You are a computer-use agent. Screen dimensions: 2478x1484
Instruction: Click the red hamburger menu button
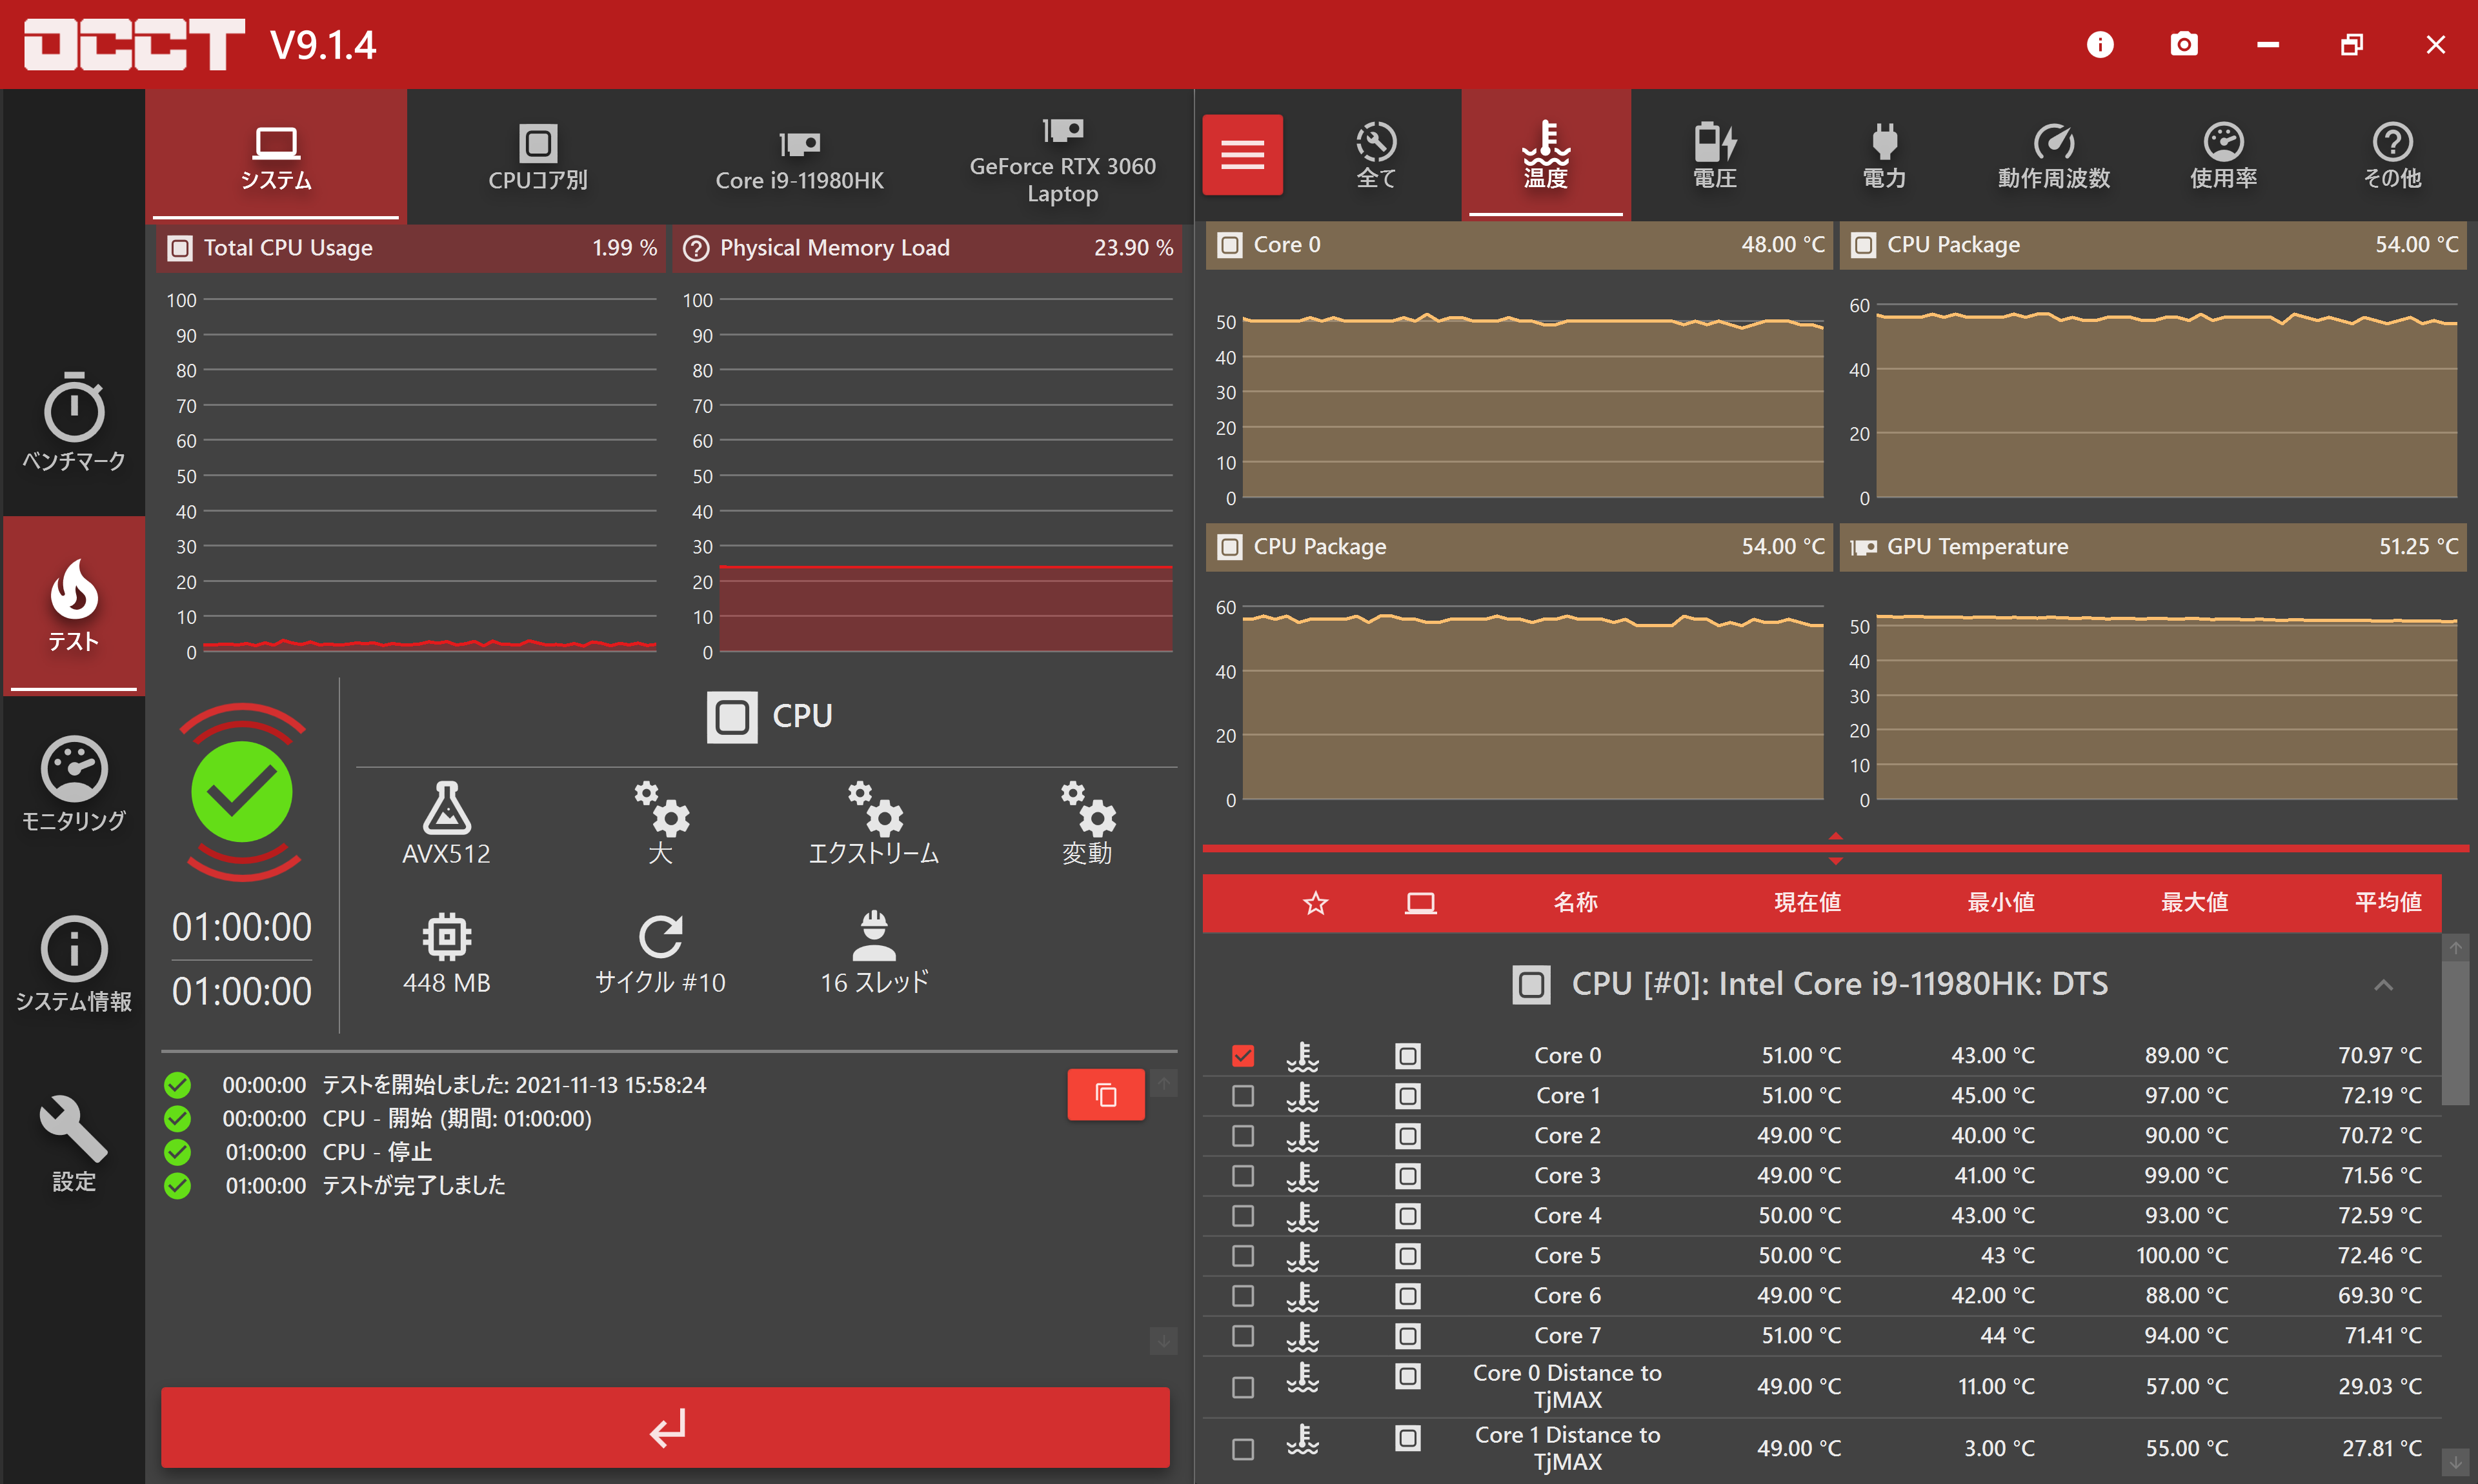pos(1242,154)
